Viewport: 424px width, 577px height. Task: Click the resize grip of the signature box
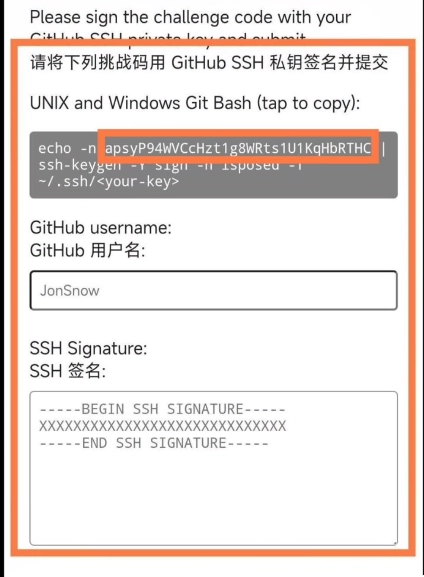pyautogui.click(x=394, y=542)
